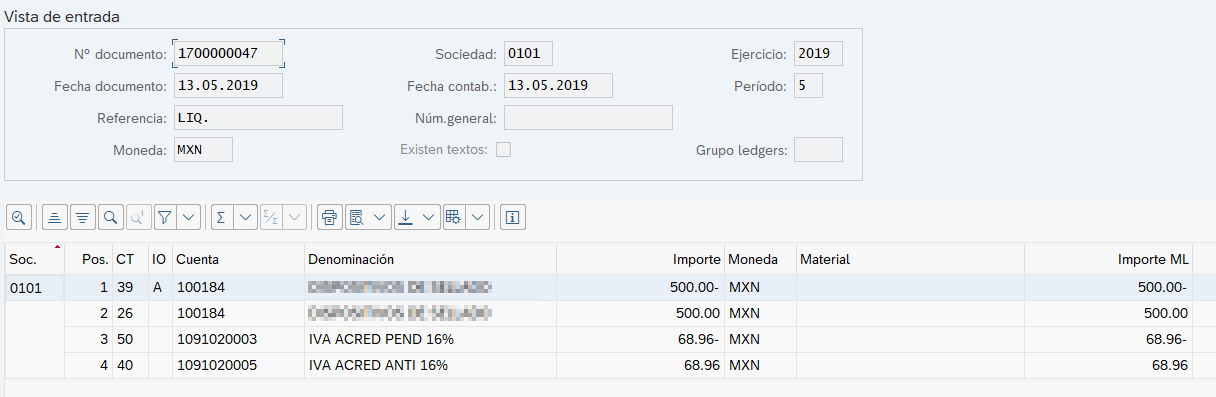1216x397 pixels.
Task: Print the list with printer icon
Action: pyautogui.click(x=330, y=217)
